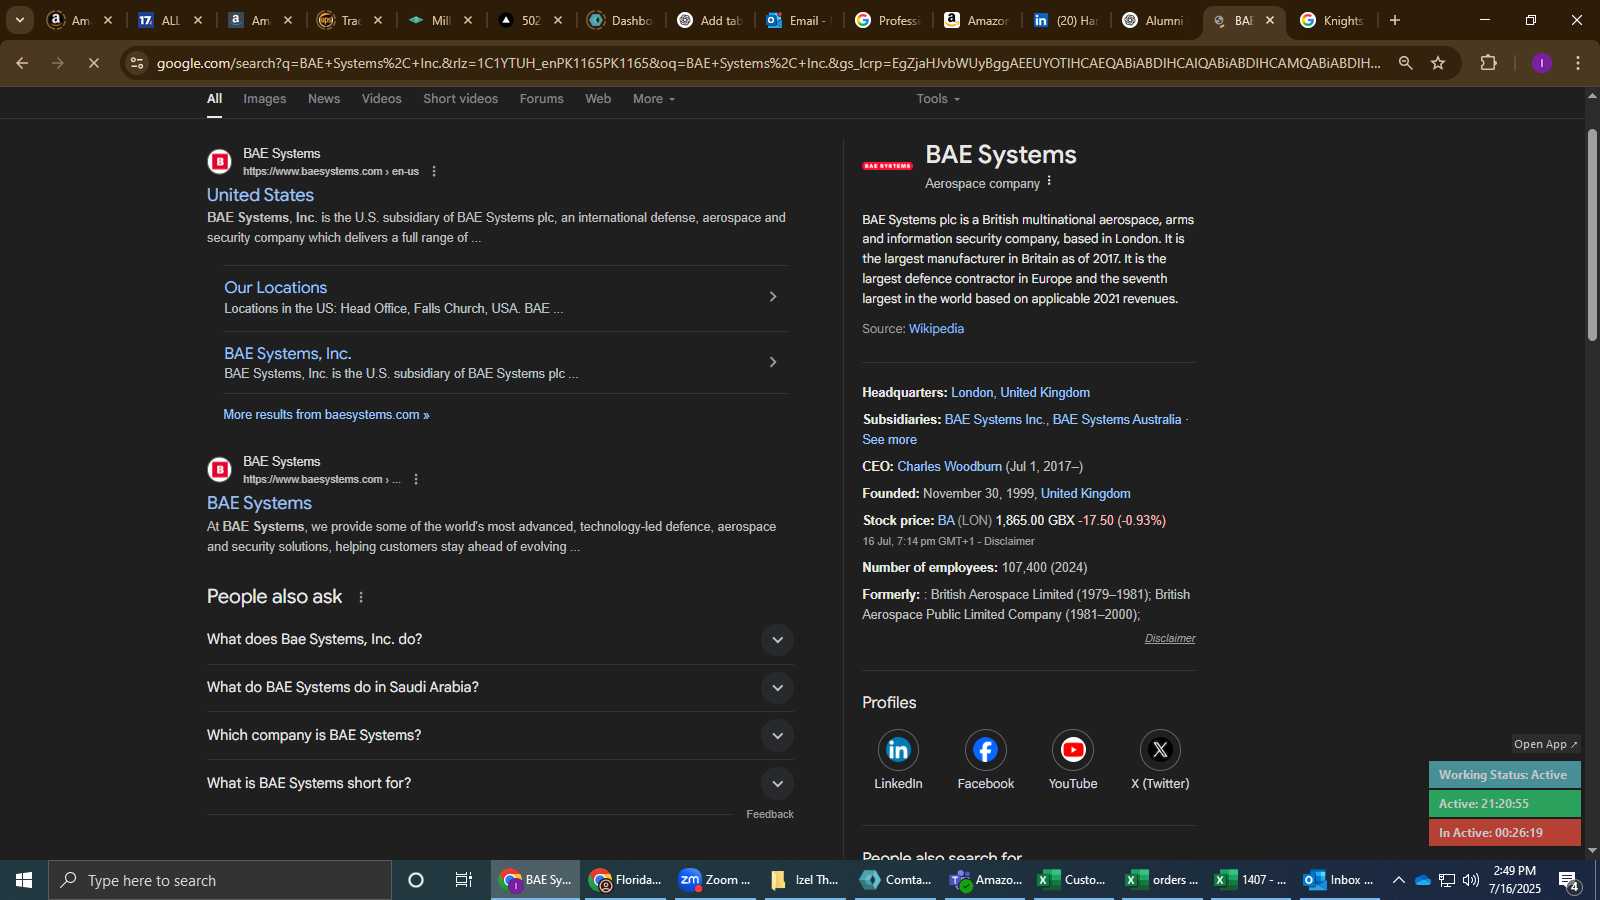Switch to Forums search tab
1600x900 pixels.
click(541, 99)
